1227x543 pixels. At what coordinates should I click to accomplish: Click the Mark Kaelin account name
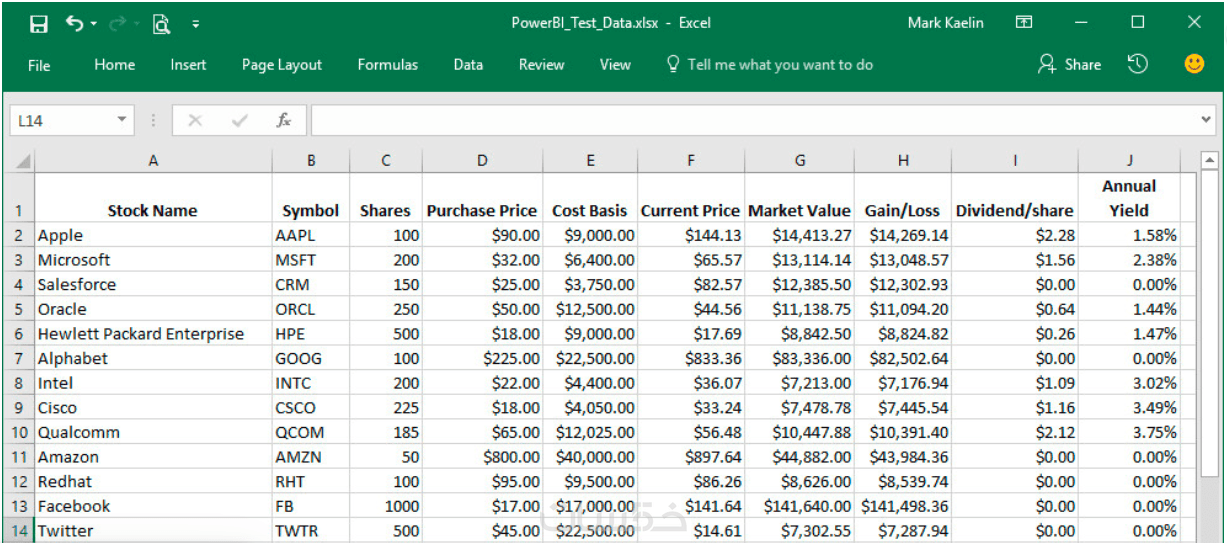pos(945,22)
